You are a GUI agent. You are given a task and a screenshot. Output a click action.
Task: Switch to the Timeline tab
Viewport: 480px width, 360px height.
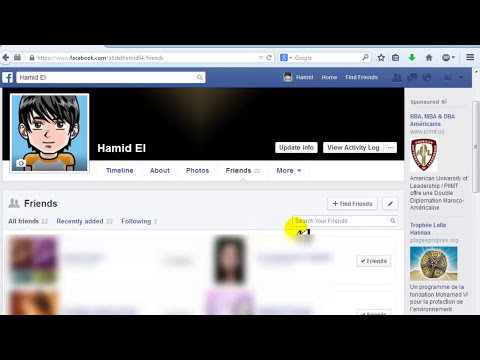tap(120, 170)
